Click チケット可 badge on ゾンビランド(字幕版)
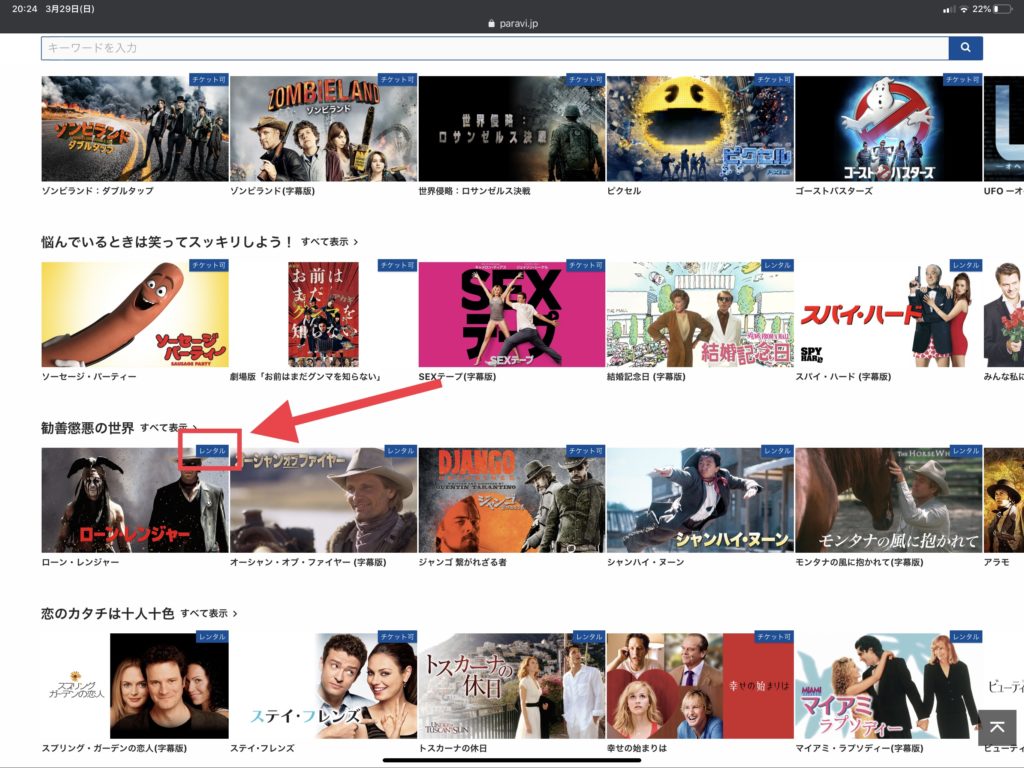 (x=397, y=80)
